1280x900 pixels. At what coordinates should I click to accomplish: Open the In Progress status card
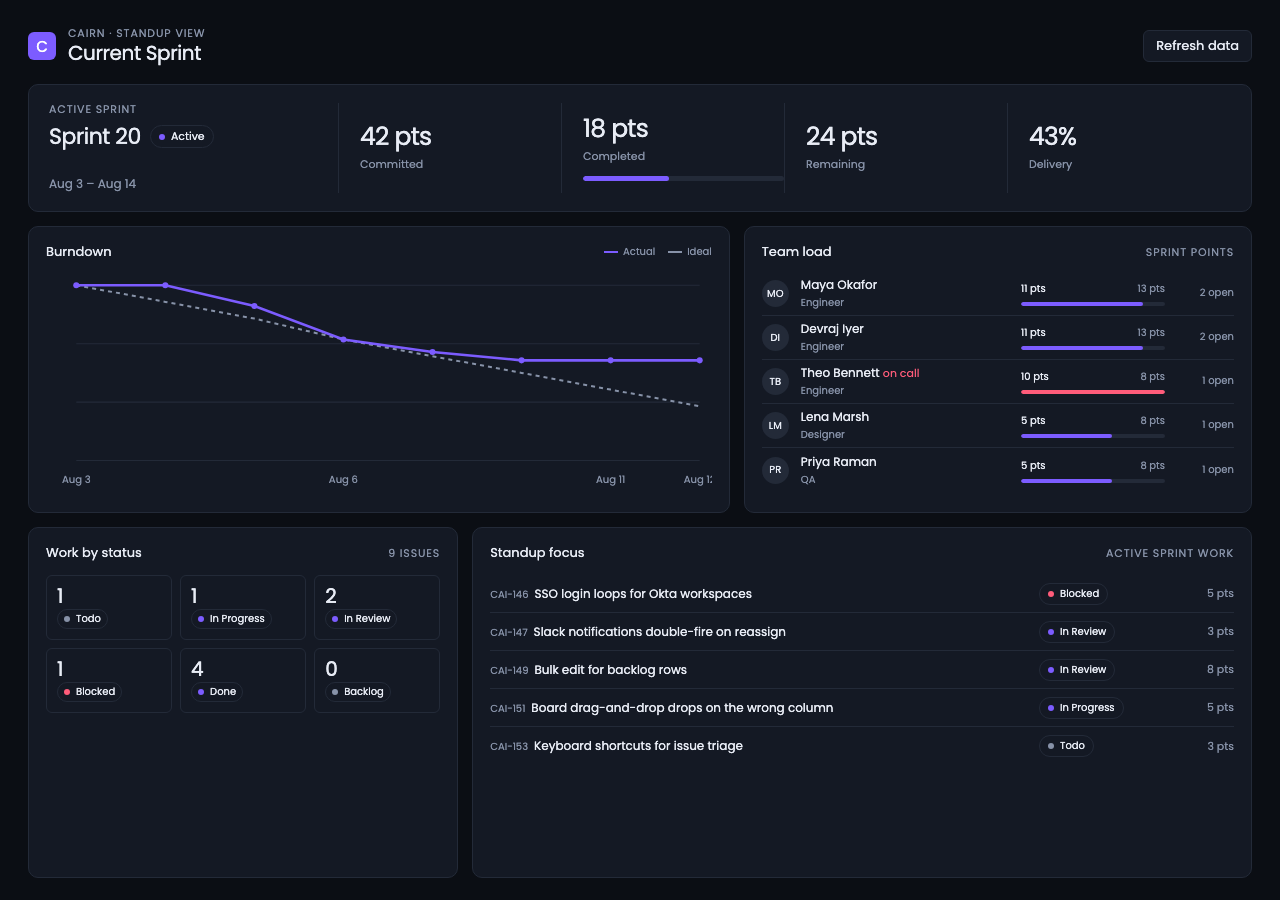point(243,607)
